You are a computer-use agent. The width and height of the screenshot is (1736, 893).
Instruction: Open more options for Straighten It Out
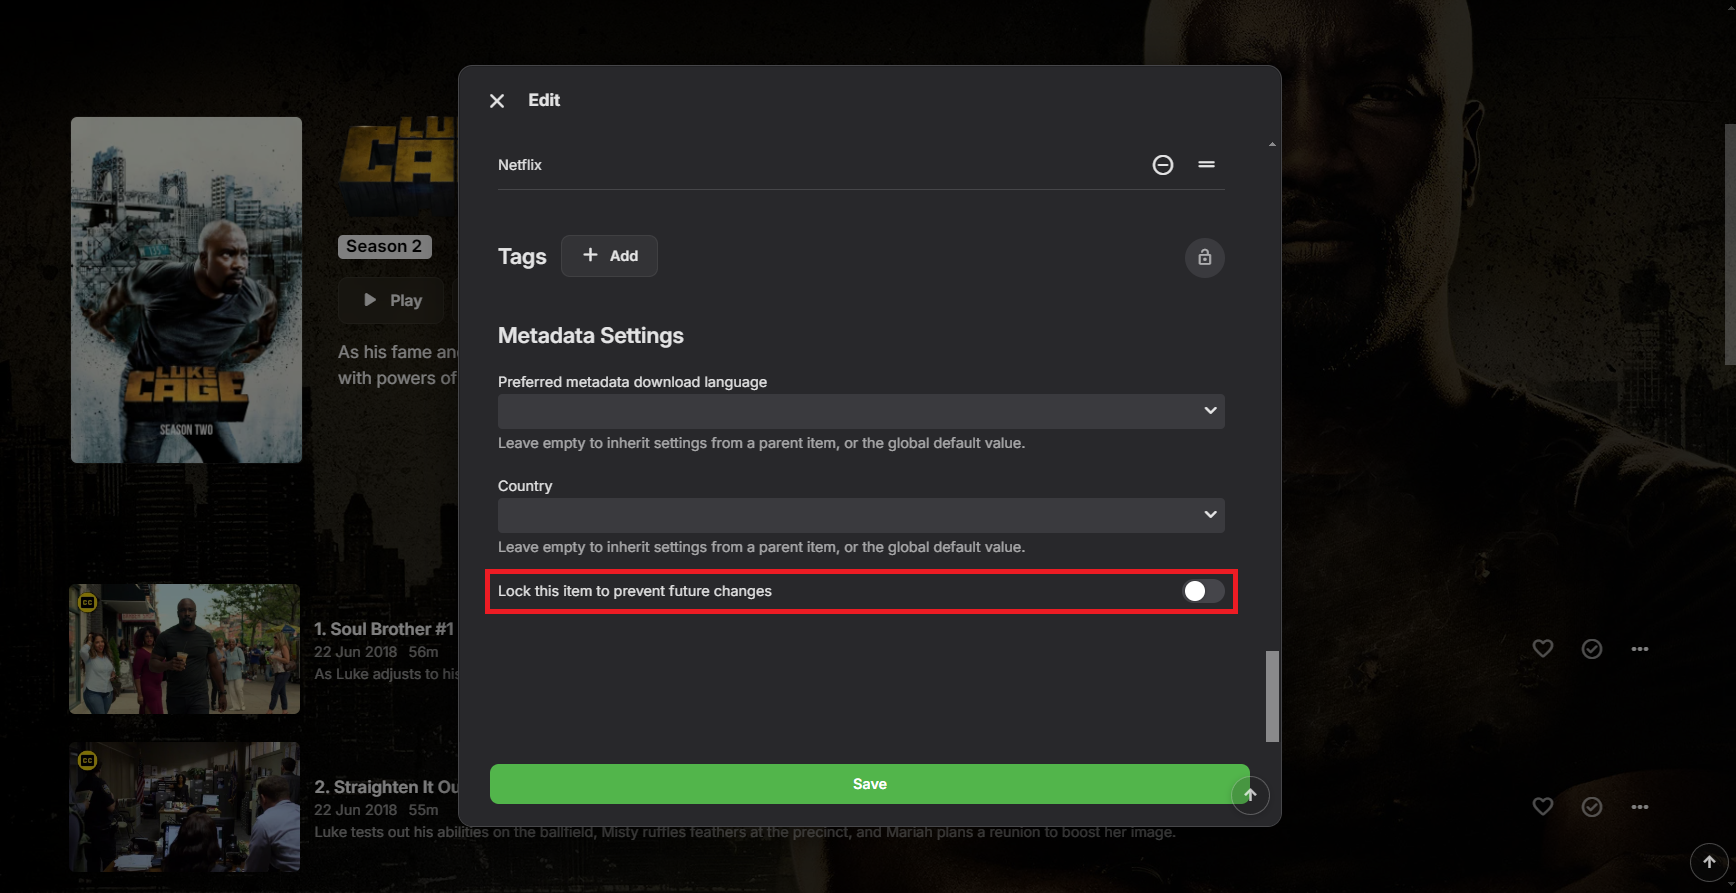(1640, 807)
